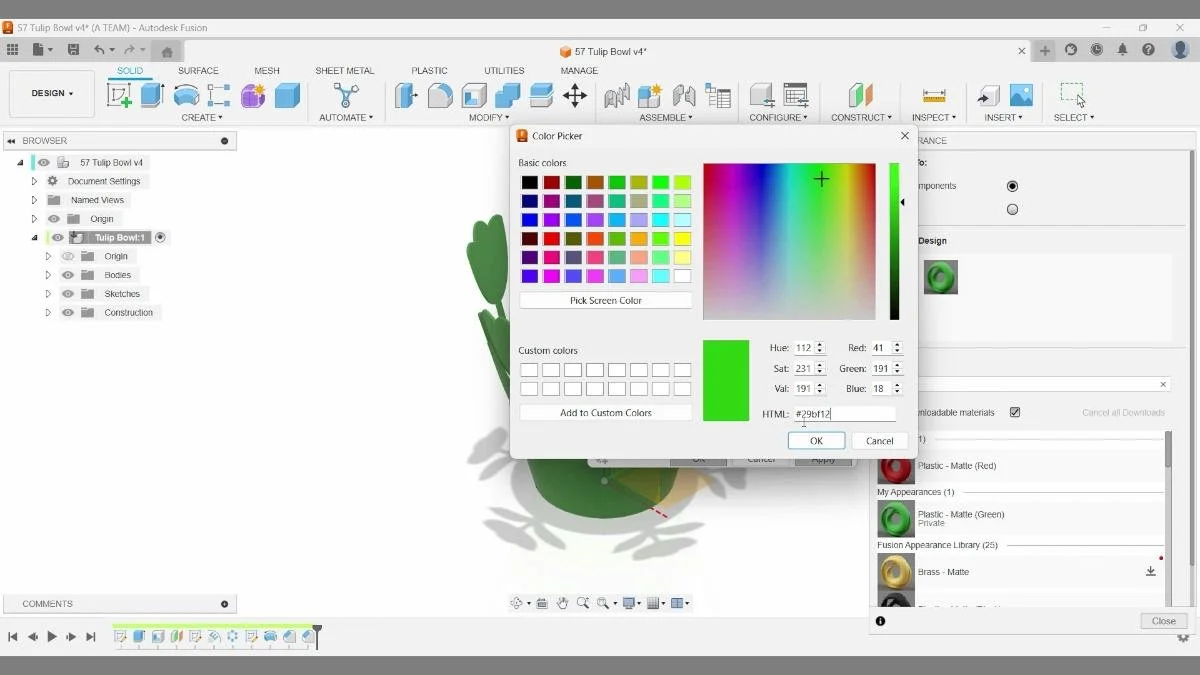Click OK in the Color Picker dialog

816,440
